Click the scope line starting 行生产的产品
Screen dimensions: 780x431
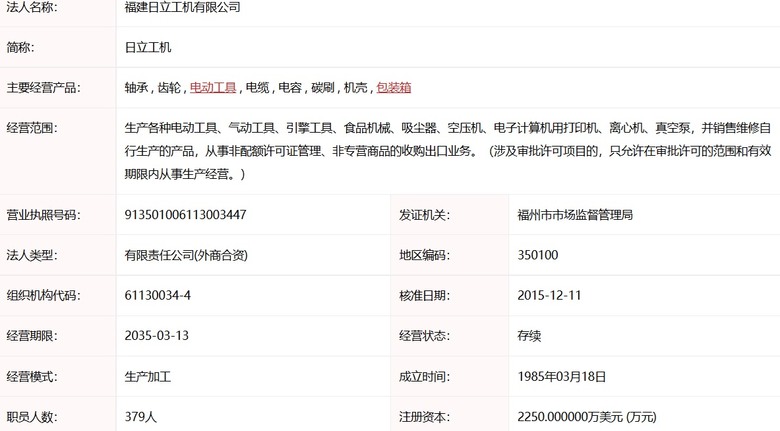tap(448, 151)
